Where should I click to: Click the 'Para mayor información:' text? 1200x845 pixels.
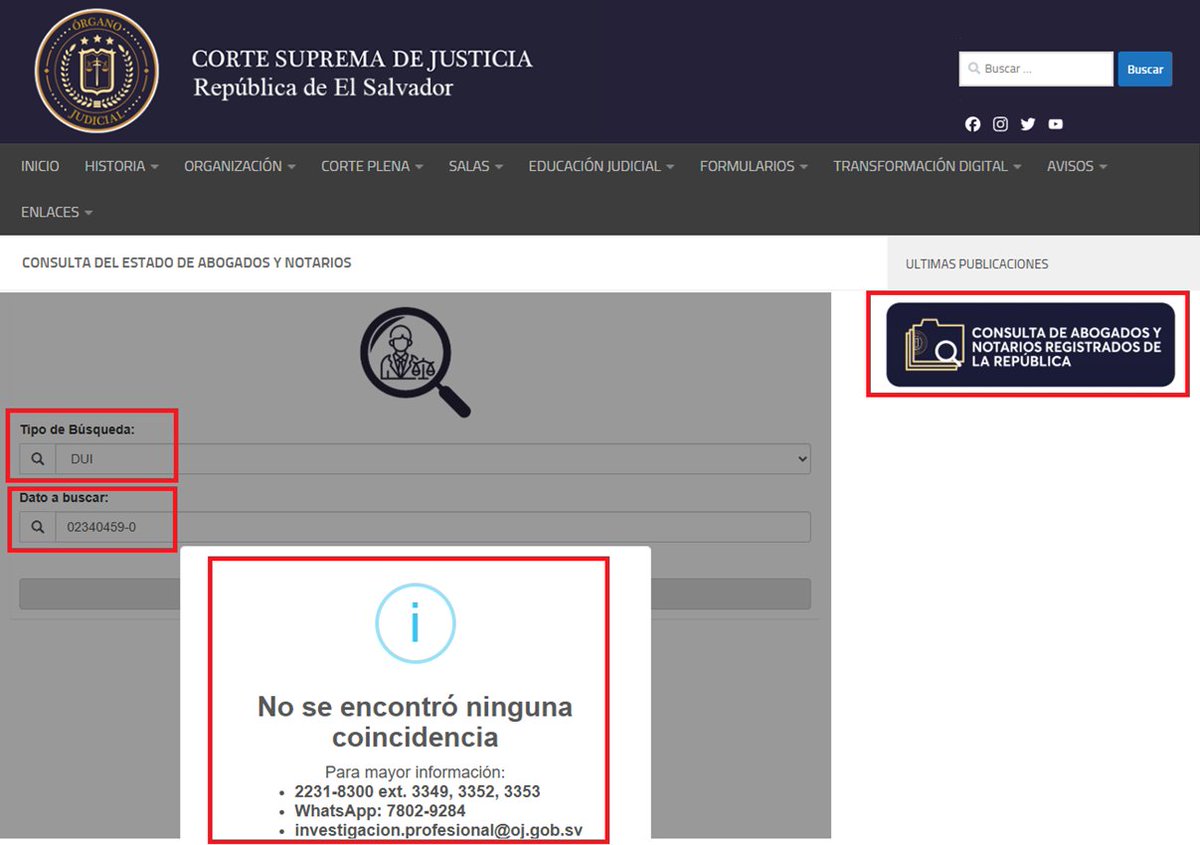(415, 772)
